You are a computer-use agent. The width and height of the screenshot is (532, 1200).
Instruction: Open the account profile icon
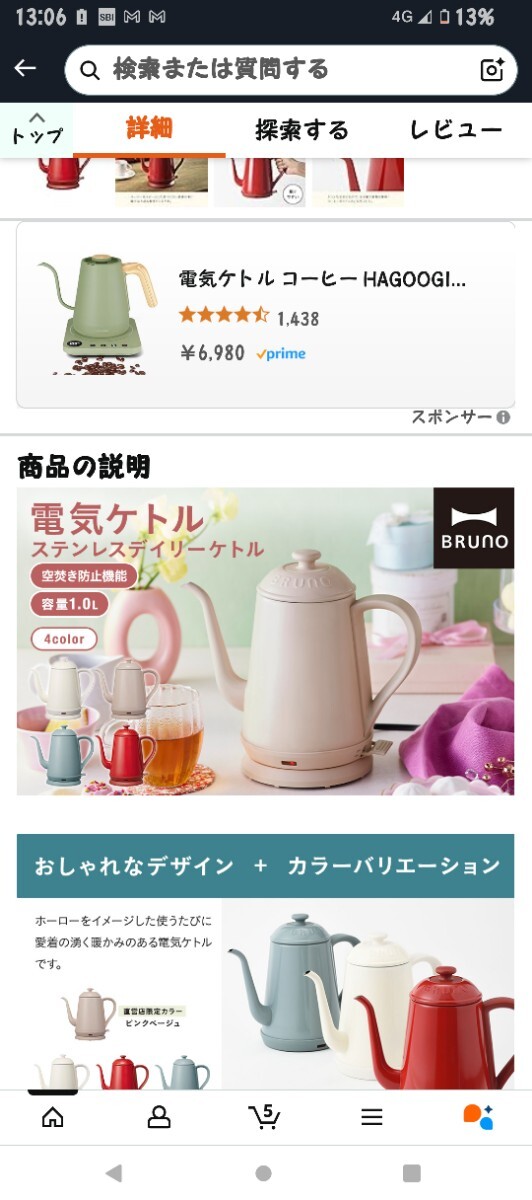pos(159,1117)
